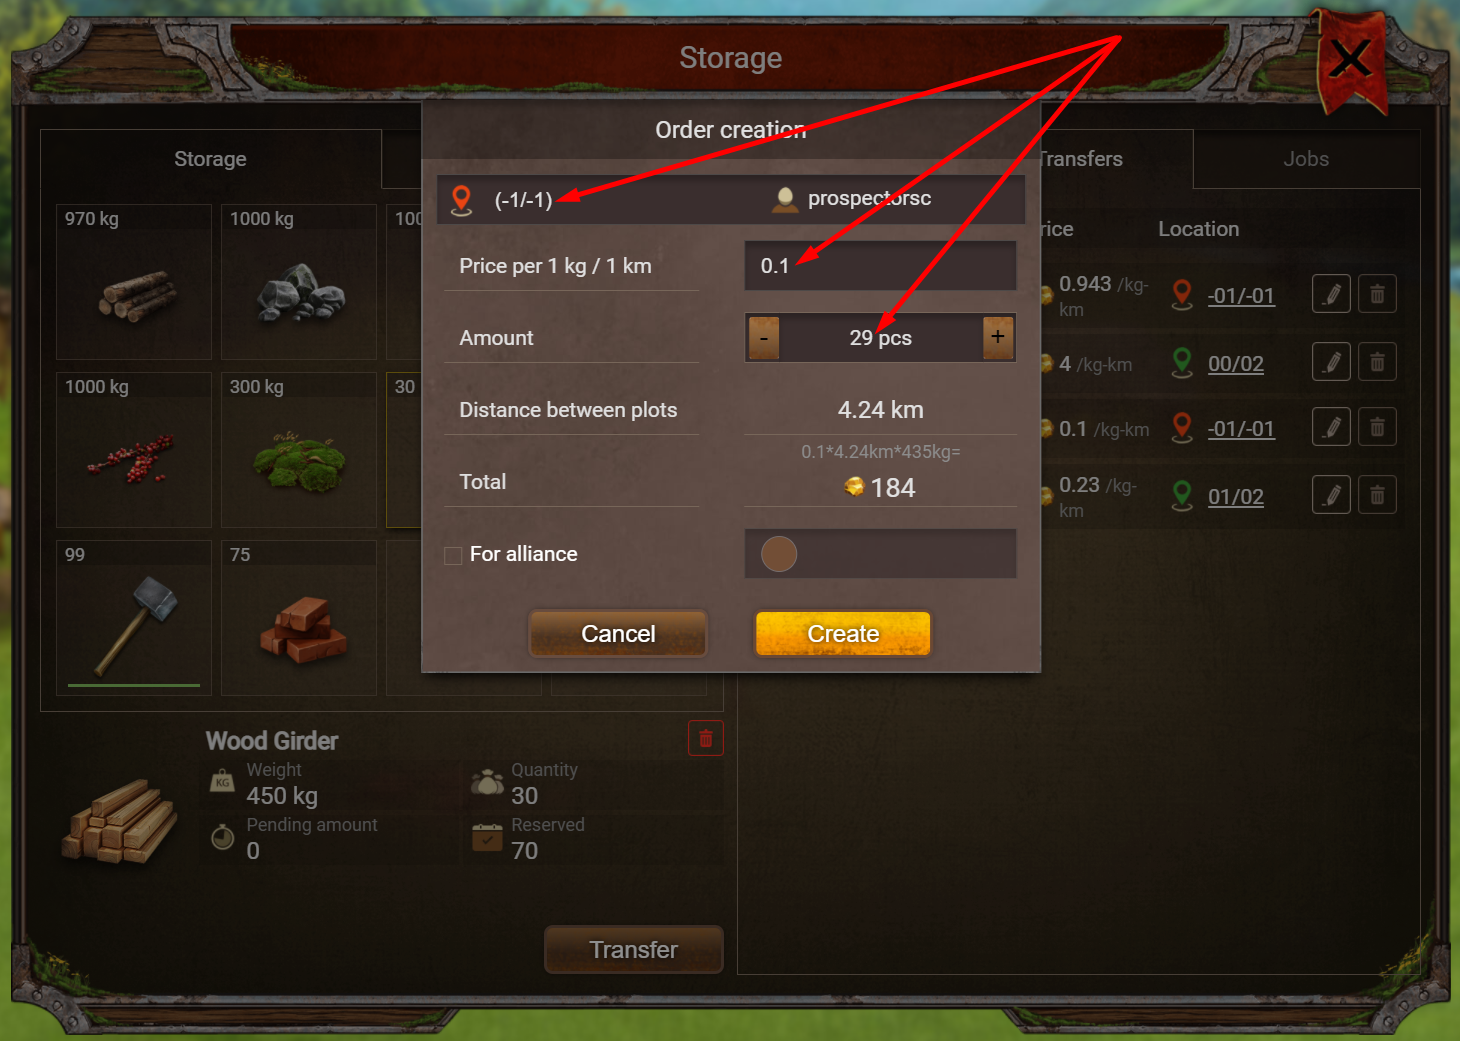
Task: Select the wood logs storage item
Action: (x=134, y=282)
